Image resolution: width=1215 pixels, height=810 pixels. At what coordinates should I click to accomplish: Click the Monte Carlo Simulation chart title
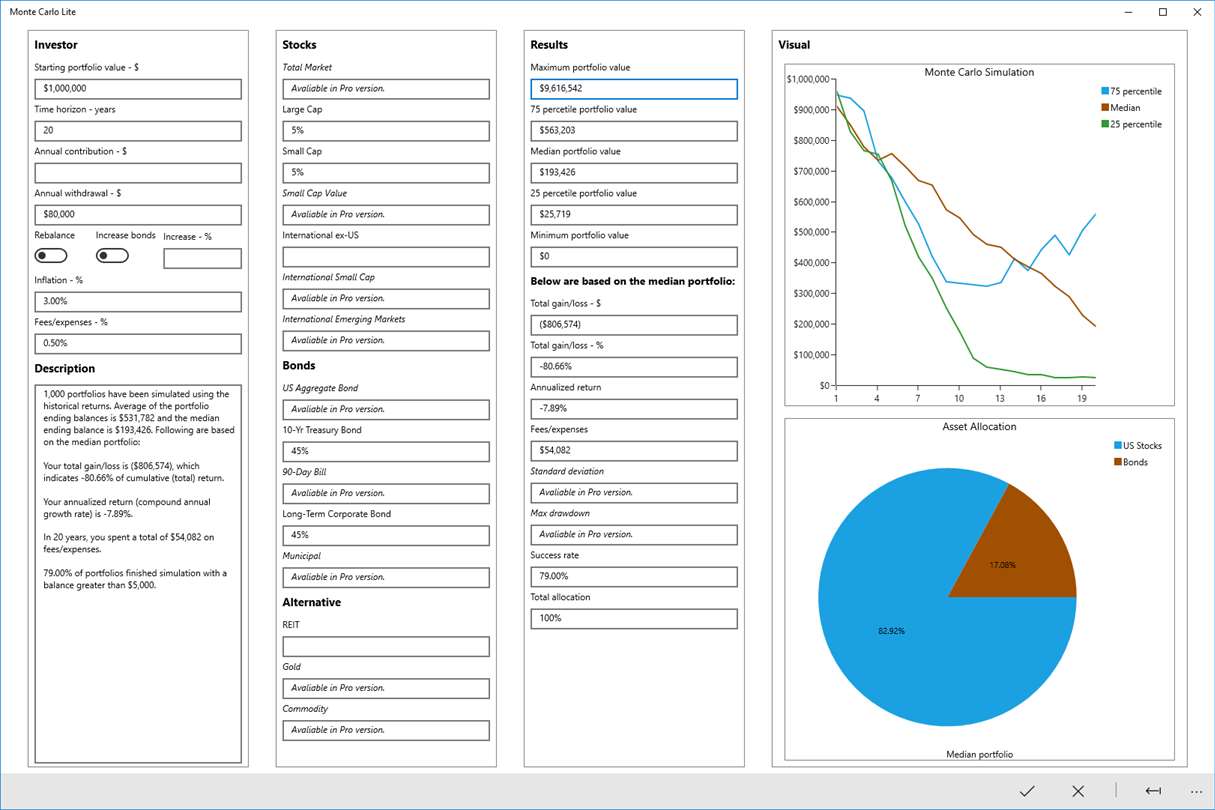pos(979,73)
